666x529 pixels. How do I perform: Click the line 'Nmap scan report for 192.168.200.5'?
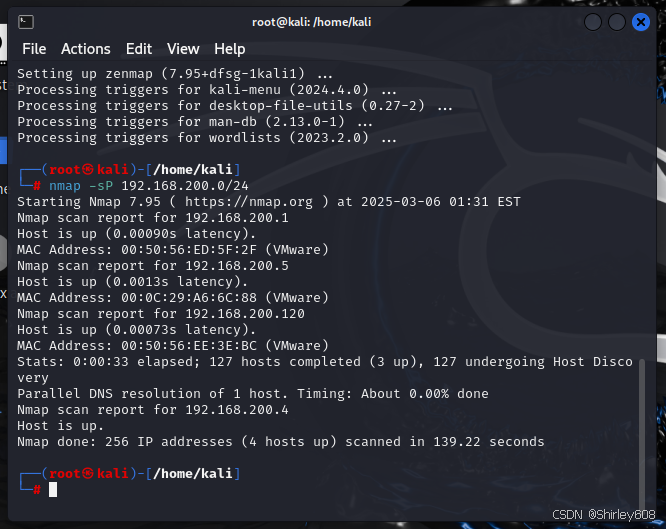pos(153,266)
